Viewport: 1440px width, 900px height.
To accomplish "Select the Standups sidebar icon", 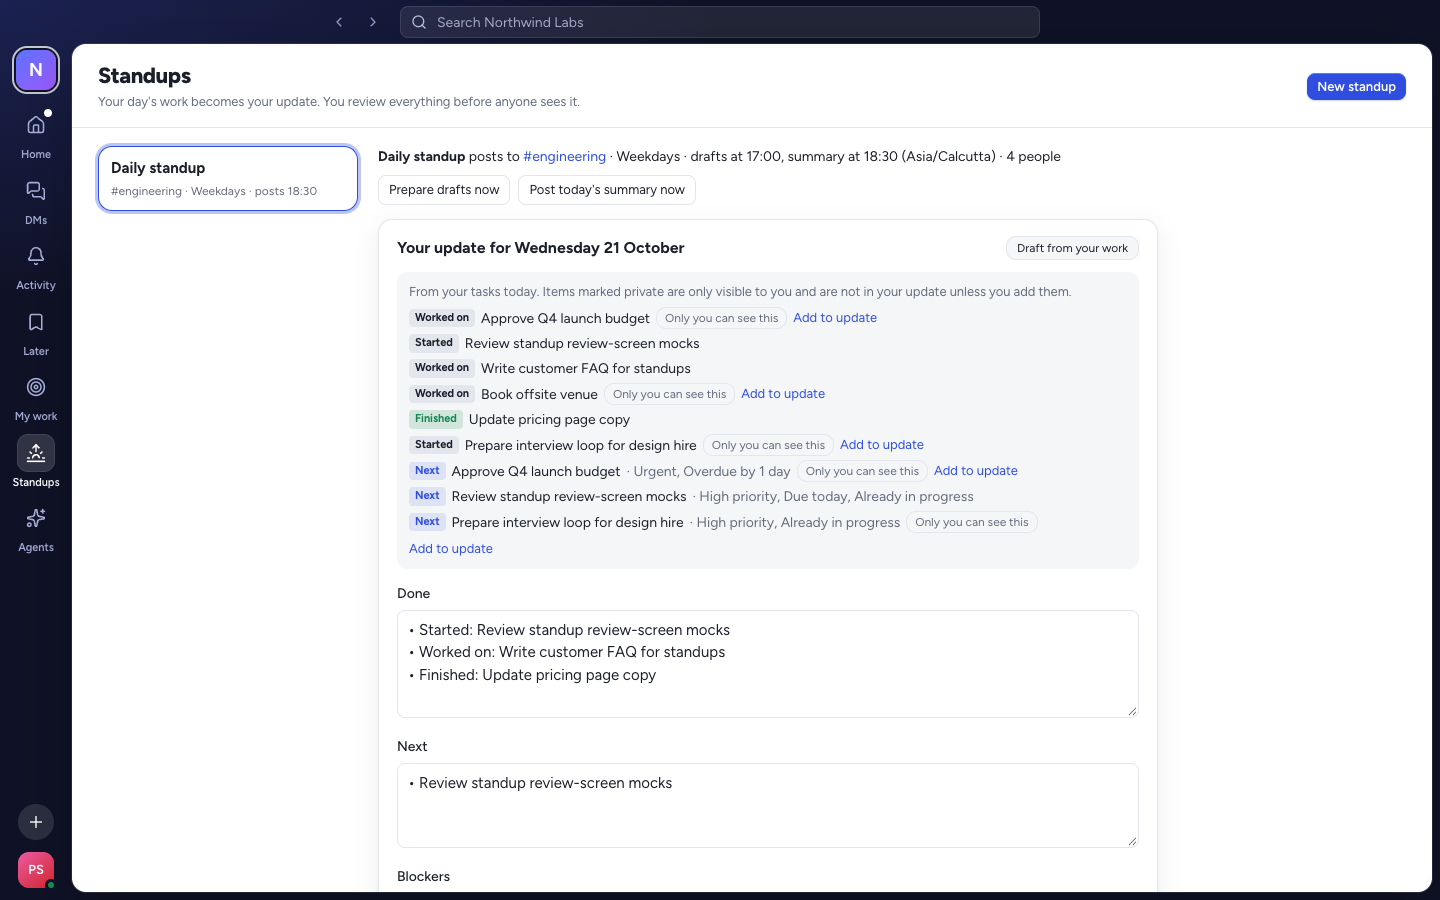I will pyautogui.click(x=36, y=453).
